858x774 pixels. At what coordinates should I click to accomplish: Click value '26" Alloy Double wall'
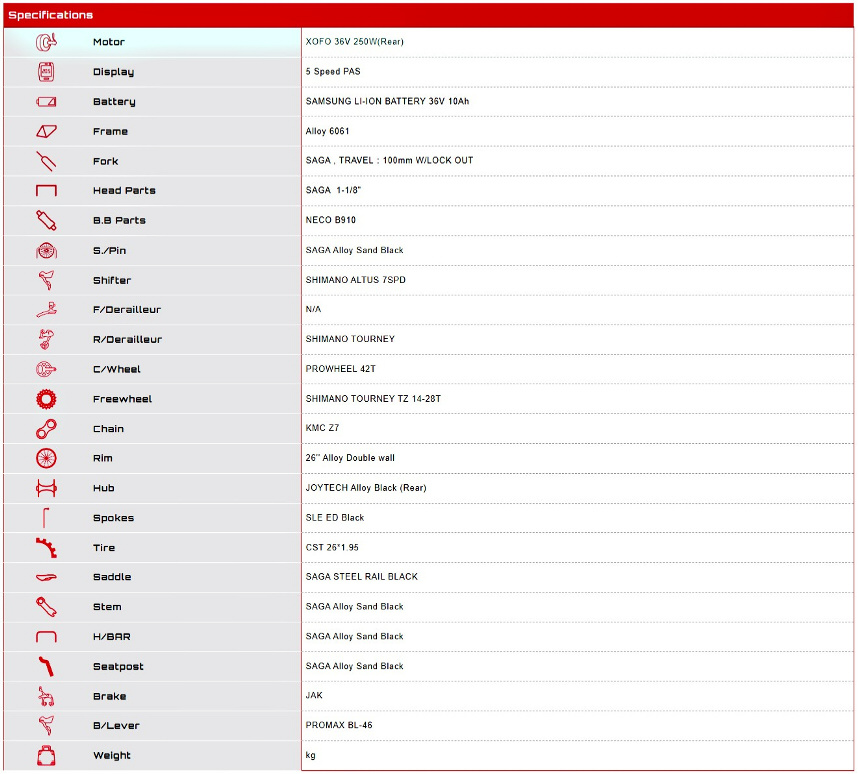coord(350,458)
